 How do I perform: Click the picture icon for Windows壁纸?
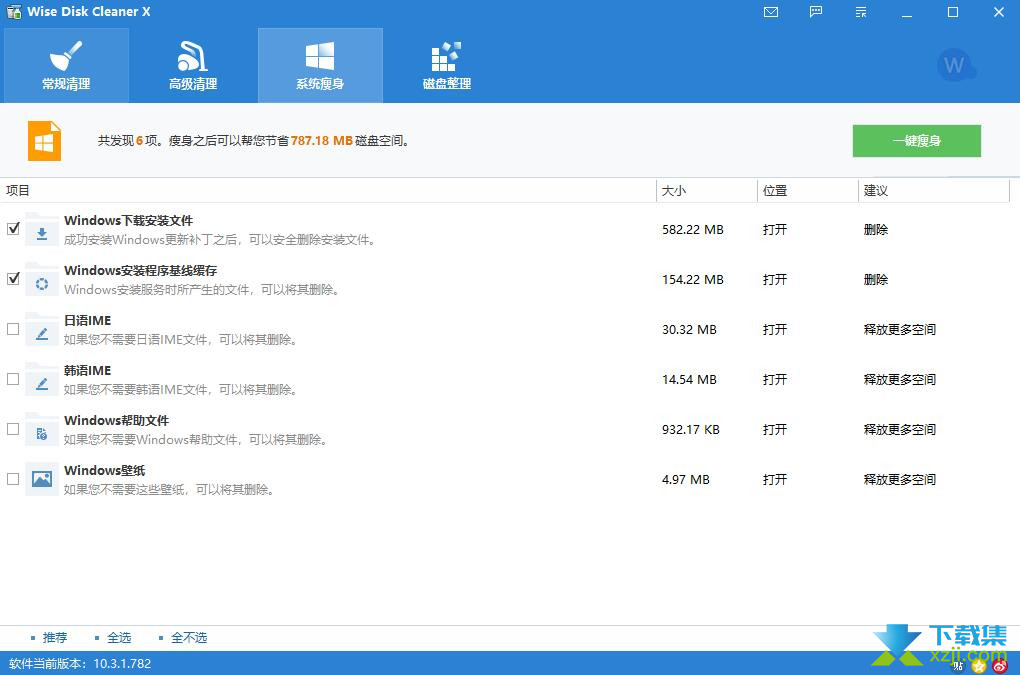[42, 479]
